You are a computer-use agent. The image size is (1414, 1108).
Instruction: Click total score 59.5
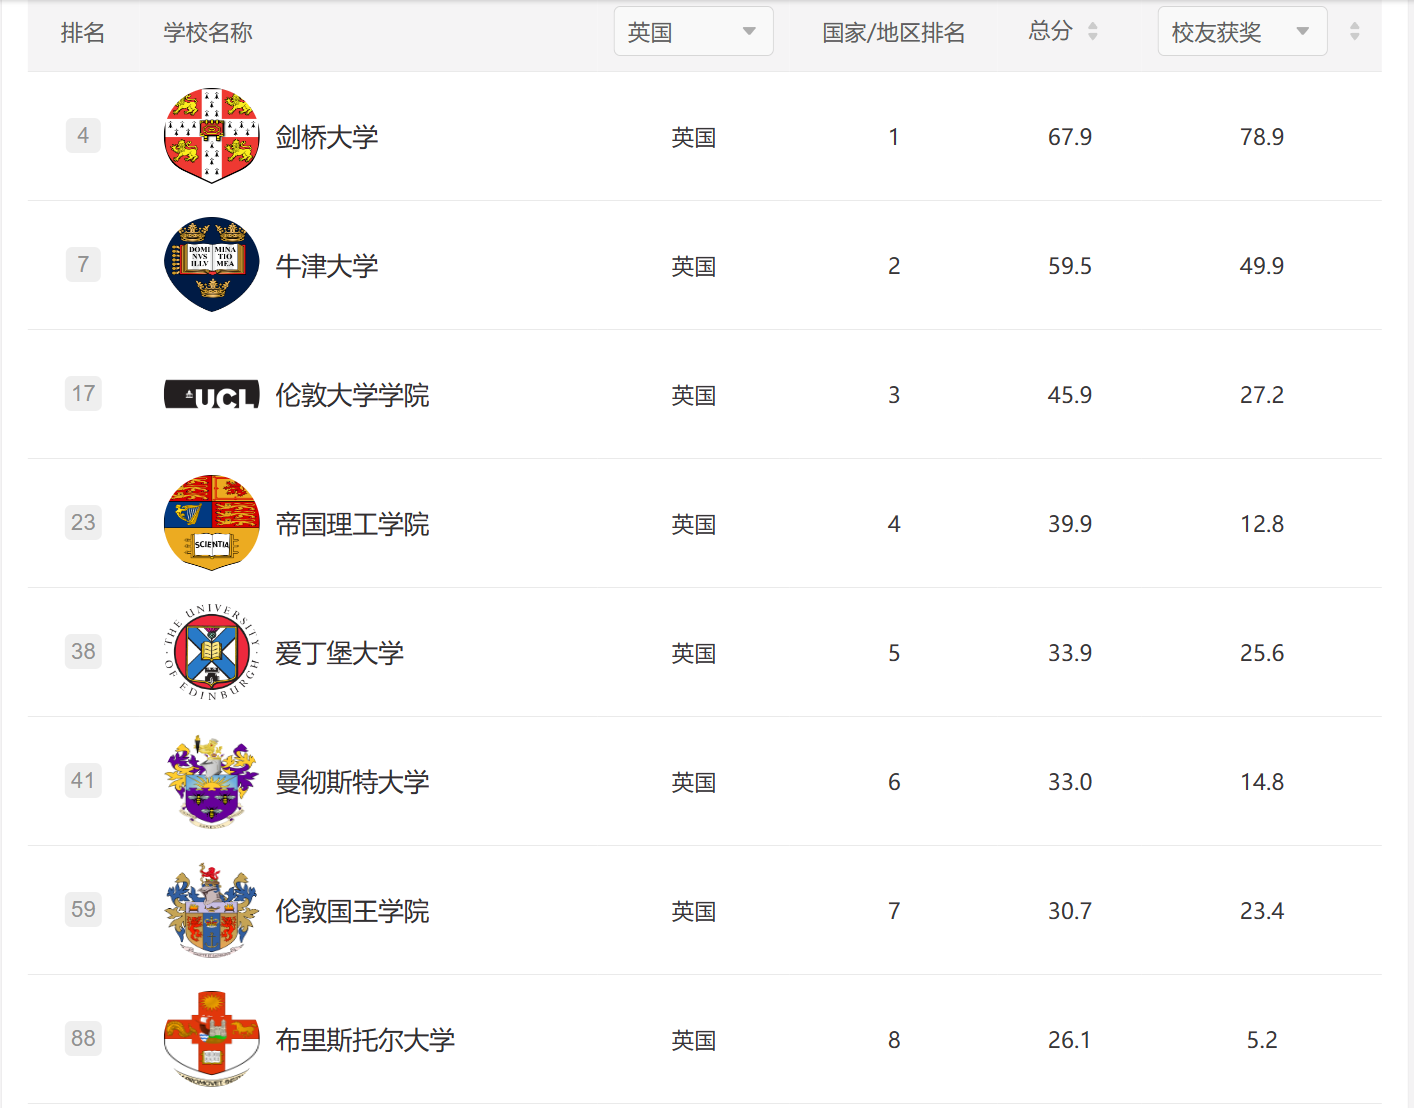click(x=1070, y=266)
